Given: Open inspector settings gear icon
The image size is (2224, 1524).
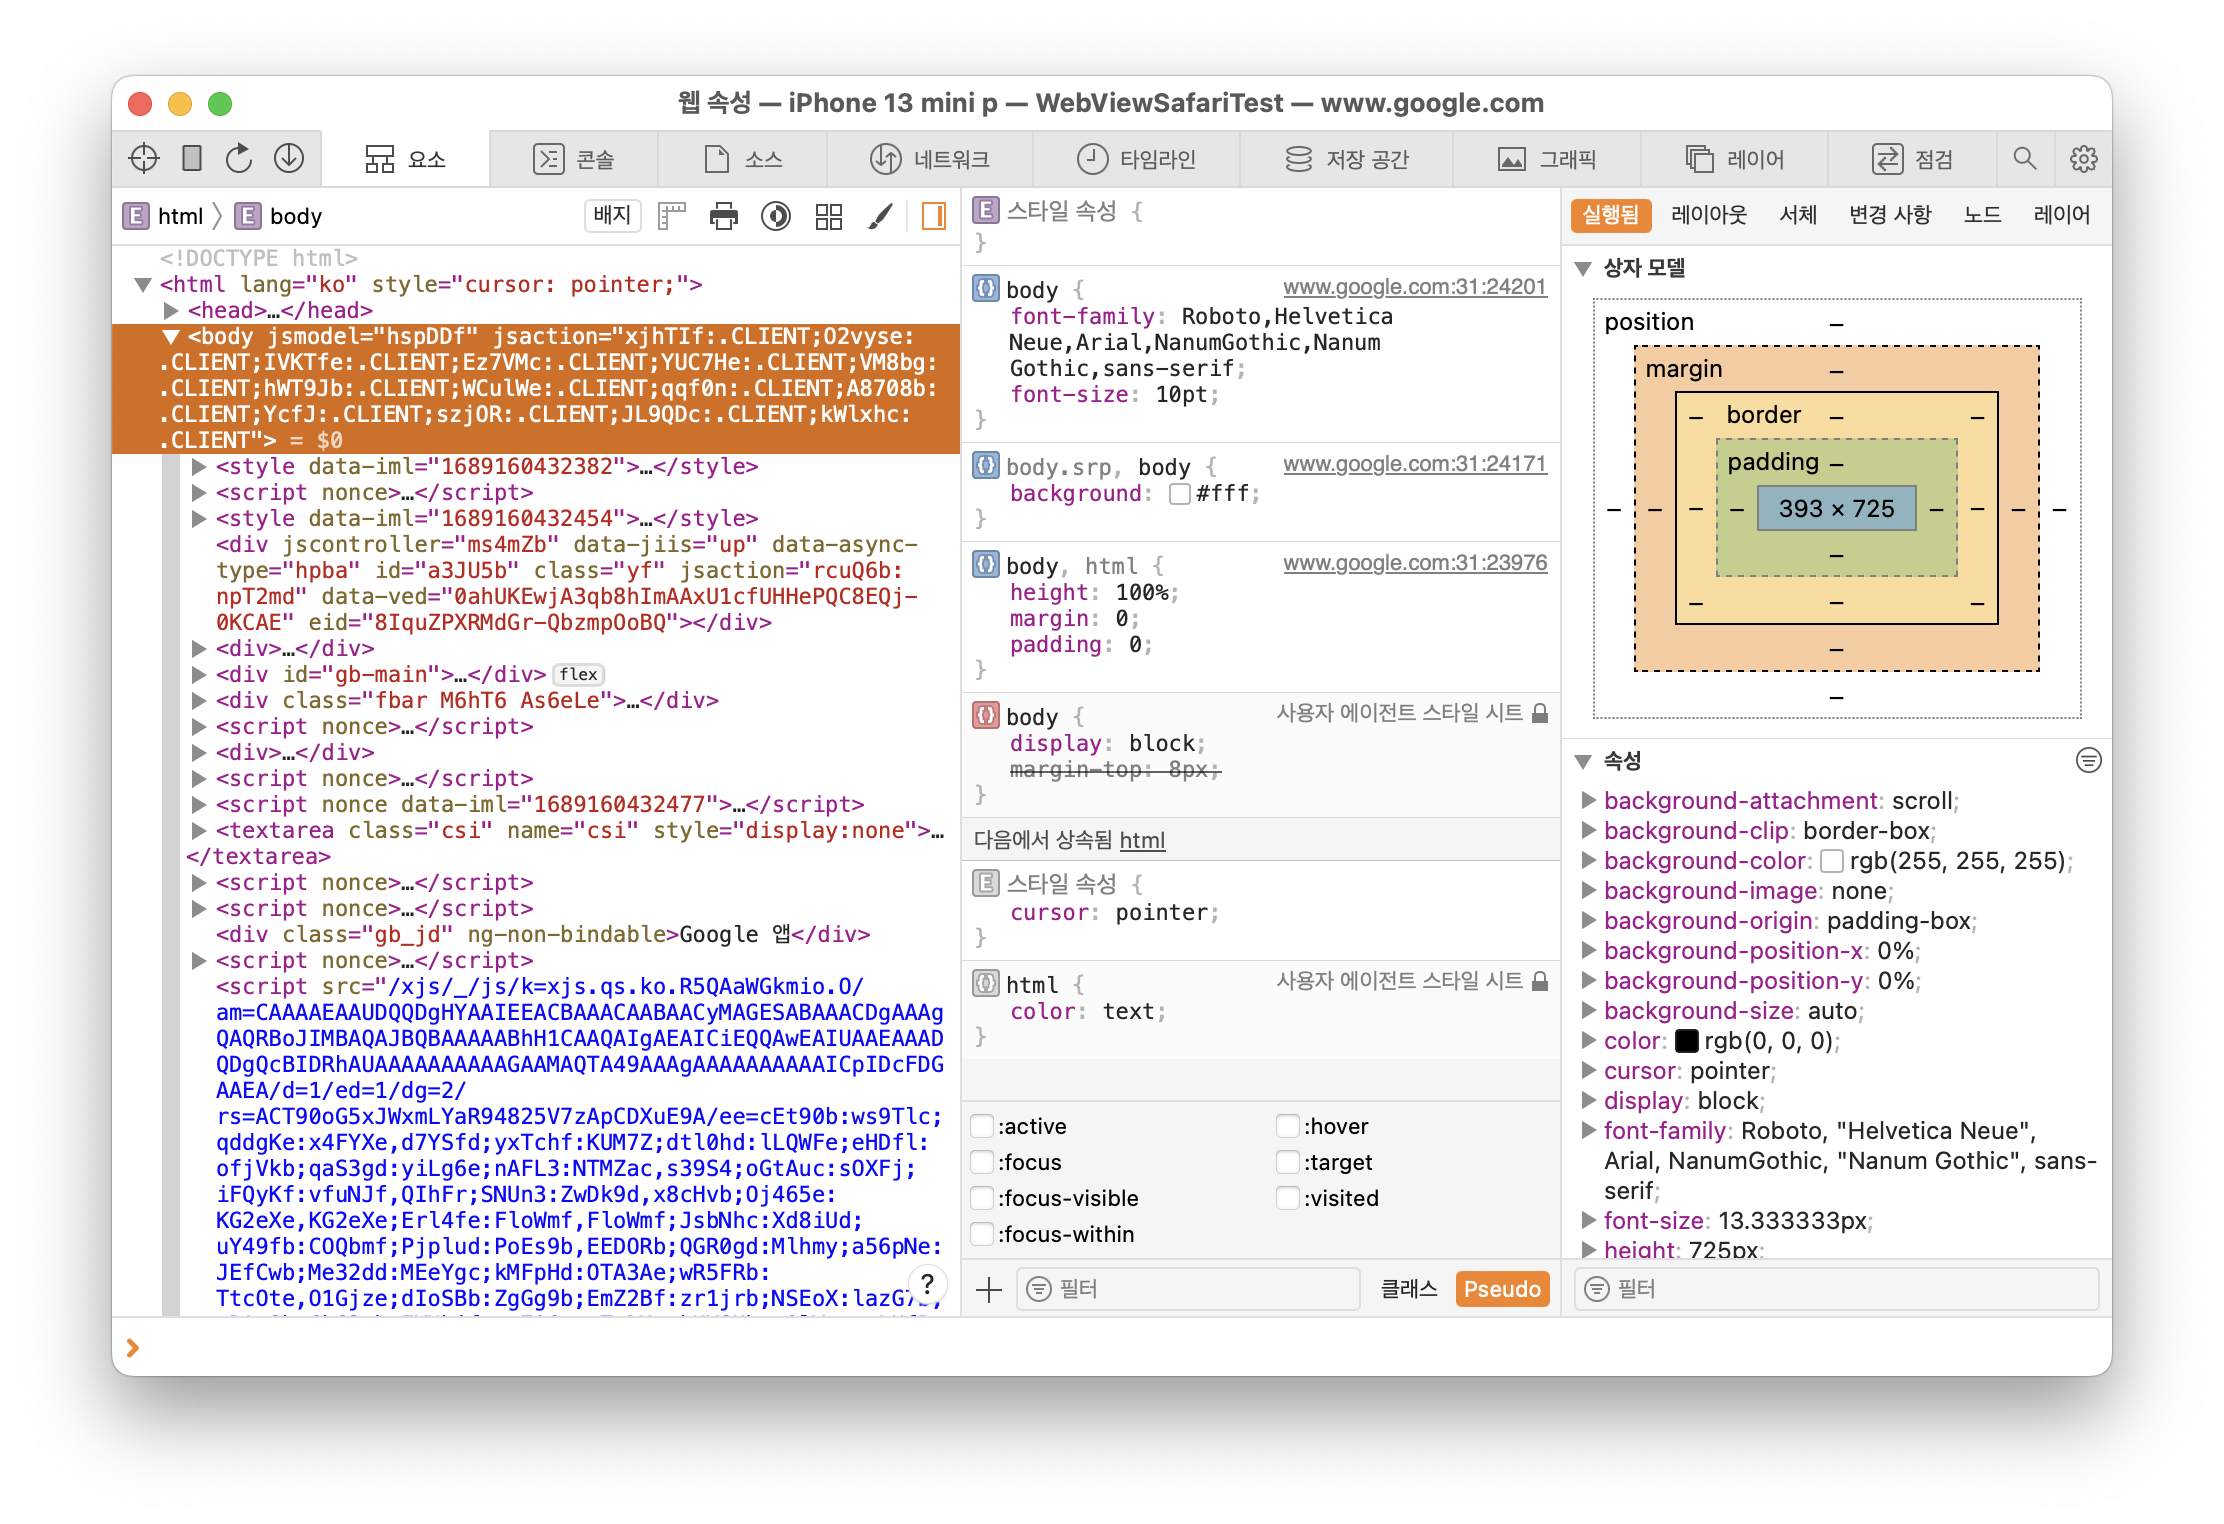Looking at the screenshot, I should coord(2083,158).
